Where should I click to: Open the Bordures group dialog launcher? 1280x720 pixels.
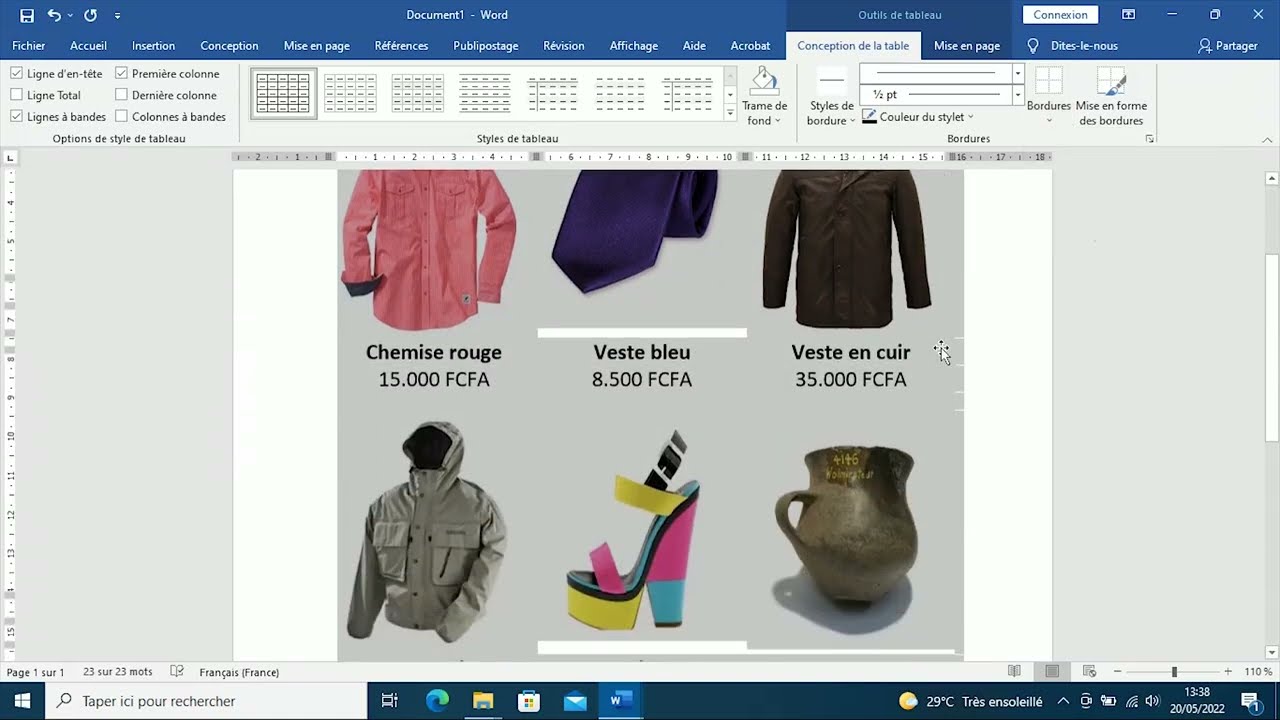1149,139
